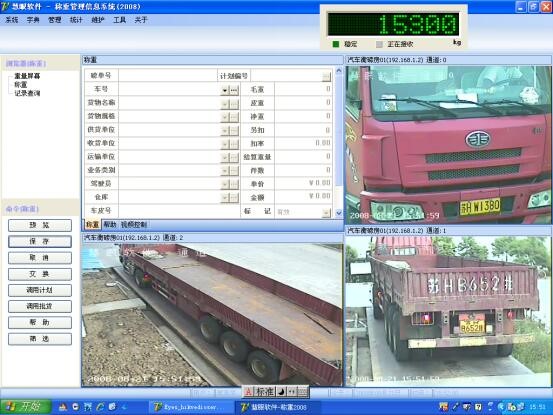
Task: Click the moon icon on IME bar
Action: 282,391
